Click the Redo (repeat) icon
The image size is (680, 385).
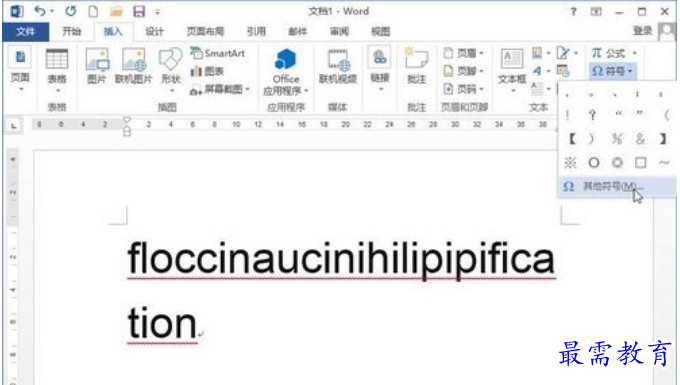[71, 11]
